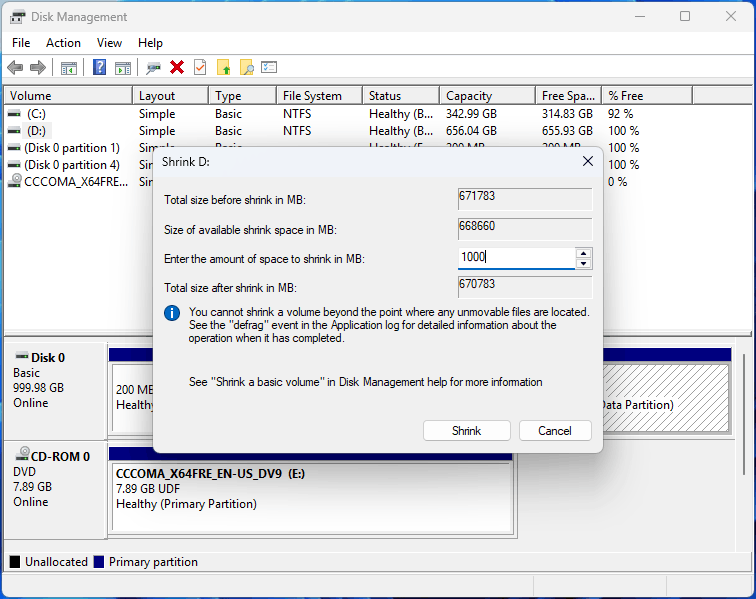
Task: Click the Total size before shrink field
Action: [x=525, y=199]
